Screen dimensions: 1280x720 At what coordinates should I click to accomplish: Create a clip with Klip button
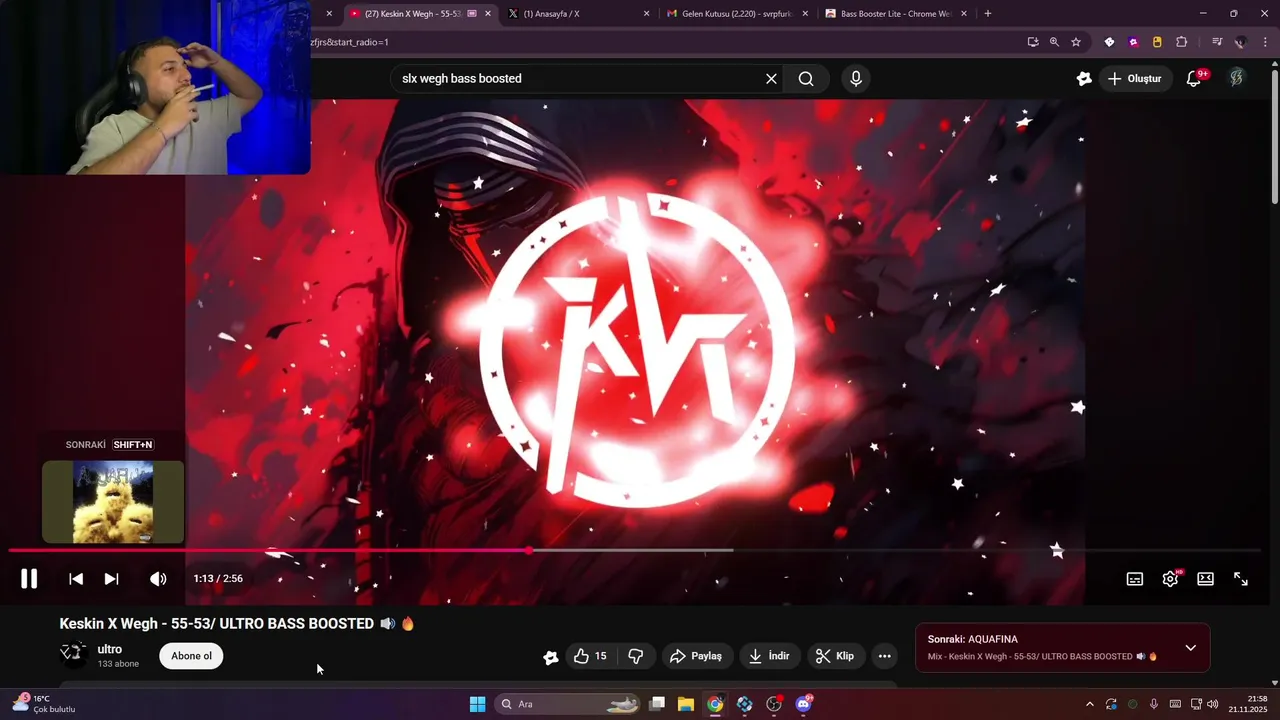(x=834, y=656)
